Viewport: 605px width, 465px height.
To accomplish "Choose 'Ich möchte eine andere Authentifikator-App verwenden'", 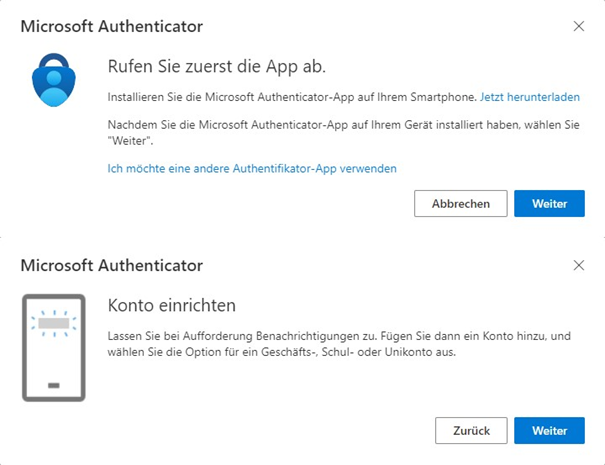I will pyautogui.click(x=251, y=169).
